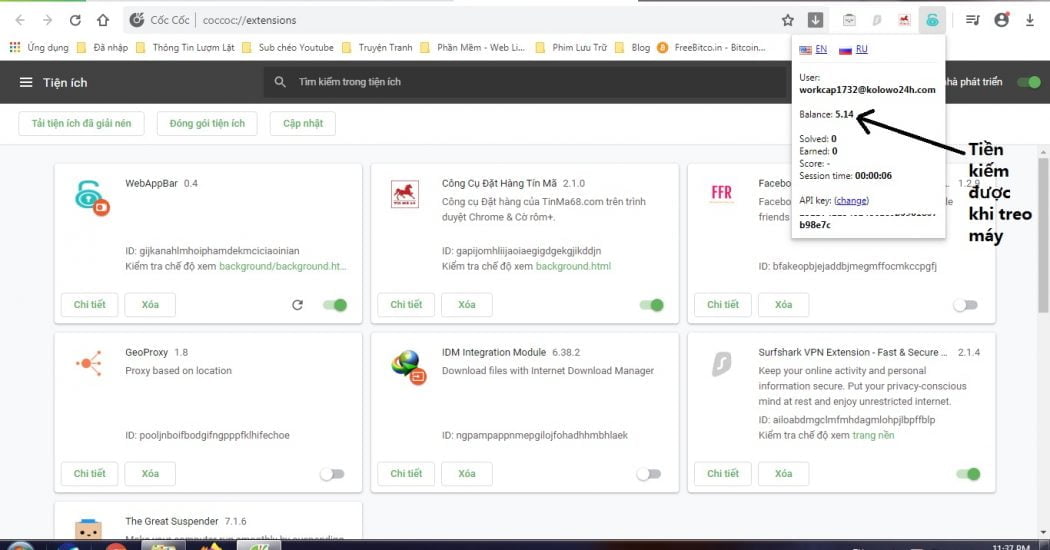Click the WebAppBar extension logo
Viewport: 1050px width, 550px height.
click(x=92, y=198)
